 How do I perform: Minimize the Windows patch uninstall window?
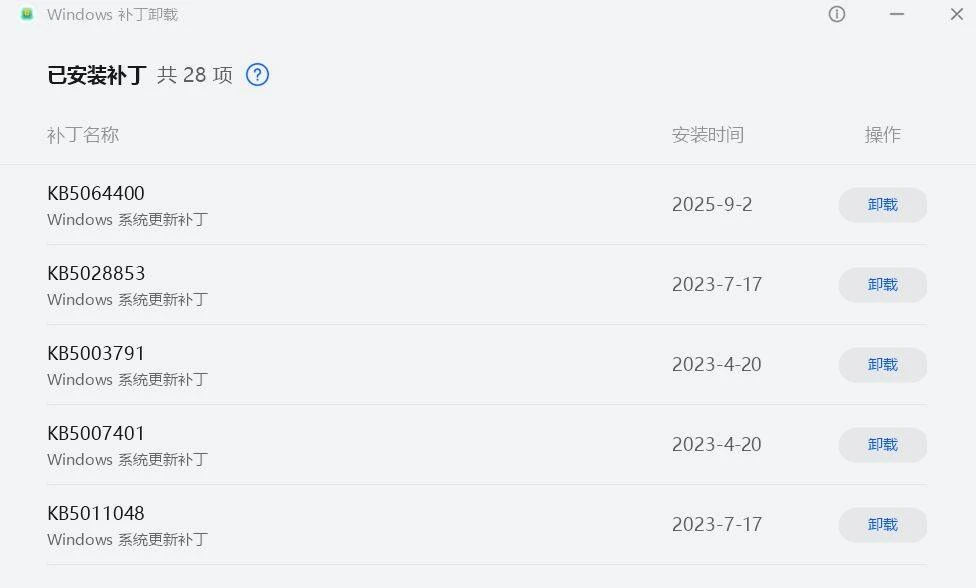click(897, 14)
